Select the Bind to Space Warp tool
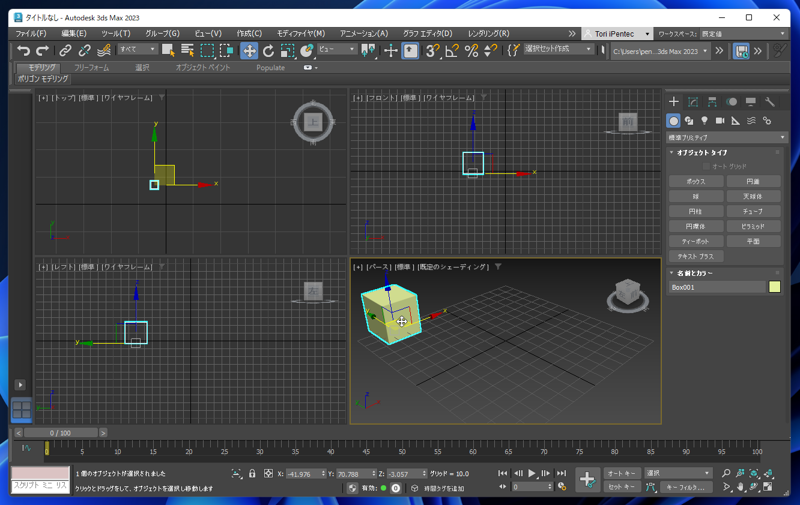 click(104, 50)
